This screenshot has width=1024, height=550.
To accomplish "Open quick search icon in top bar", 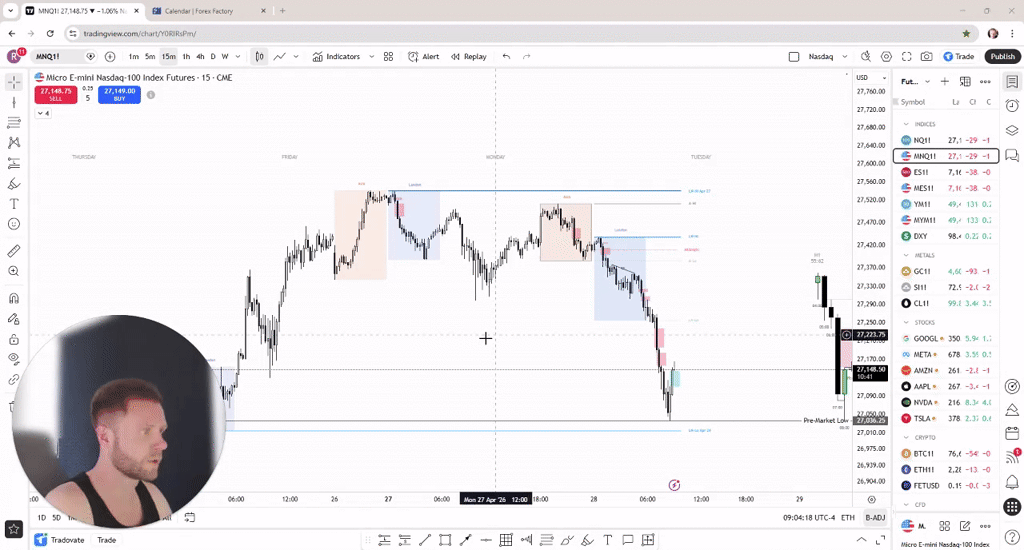I will (866, 57).
